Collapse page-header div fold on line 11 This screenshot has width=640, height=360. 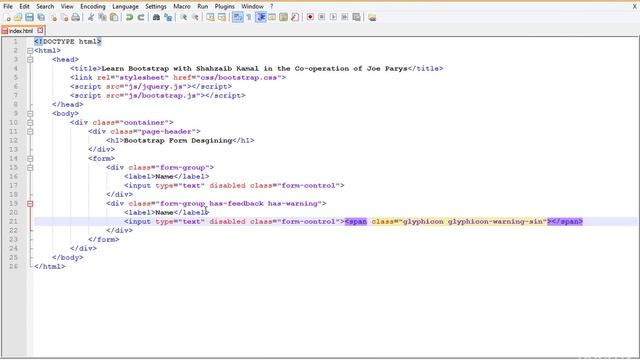click(30, 131)
